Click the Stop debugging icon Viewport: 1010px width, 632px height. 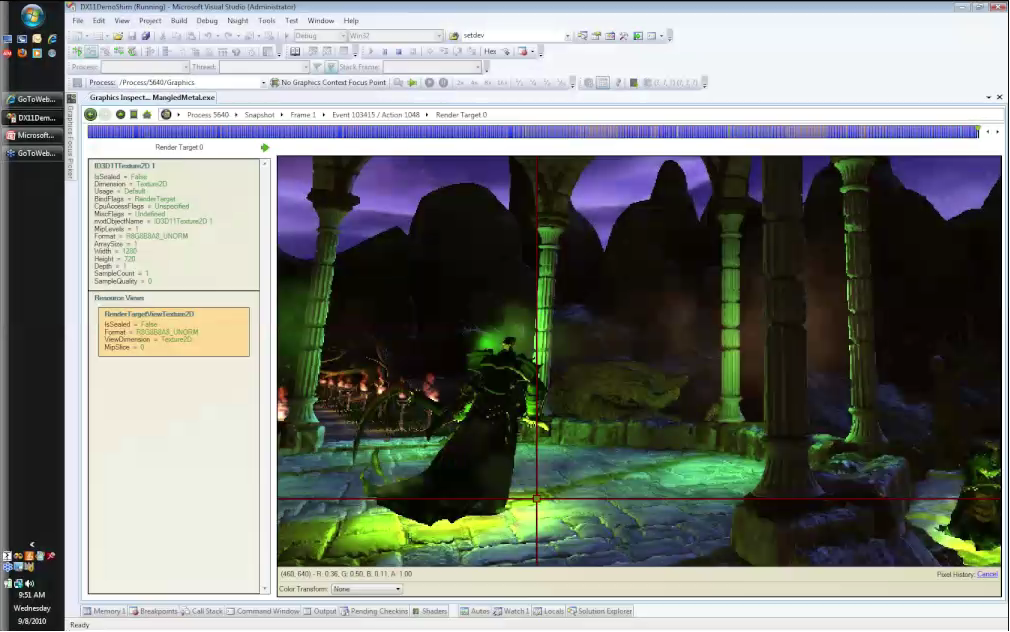[x=399, y=52]
